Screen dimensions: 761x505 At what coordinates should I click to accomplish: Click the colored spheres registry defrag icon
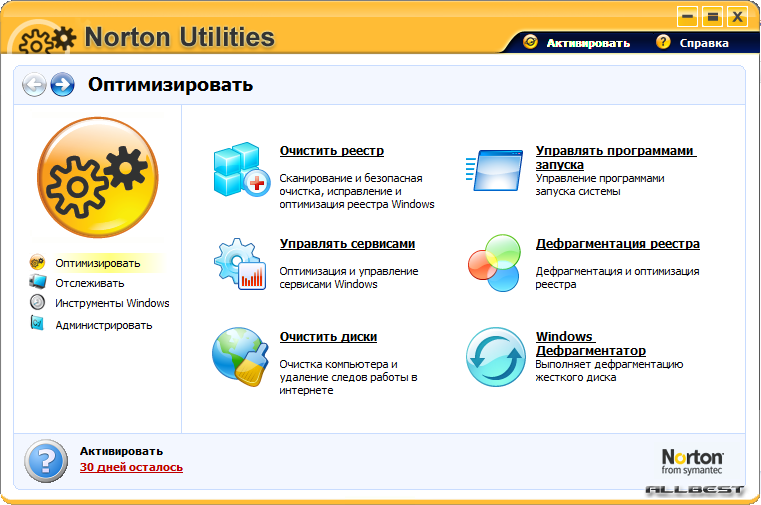(495, 263)
